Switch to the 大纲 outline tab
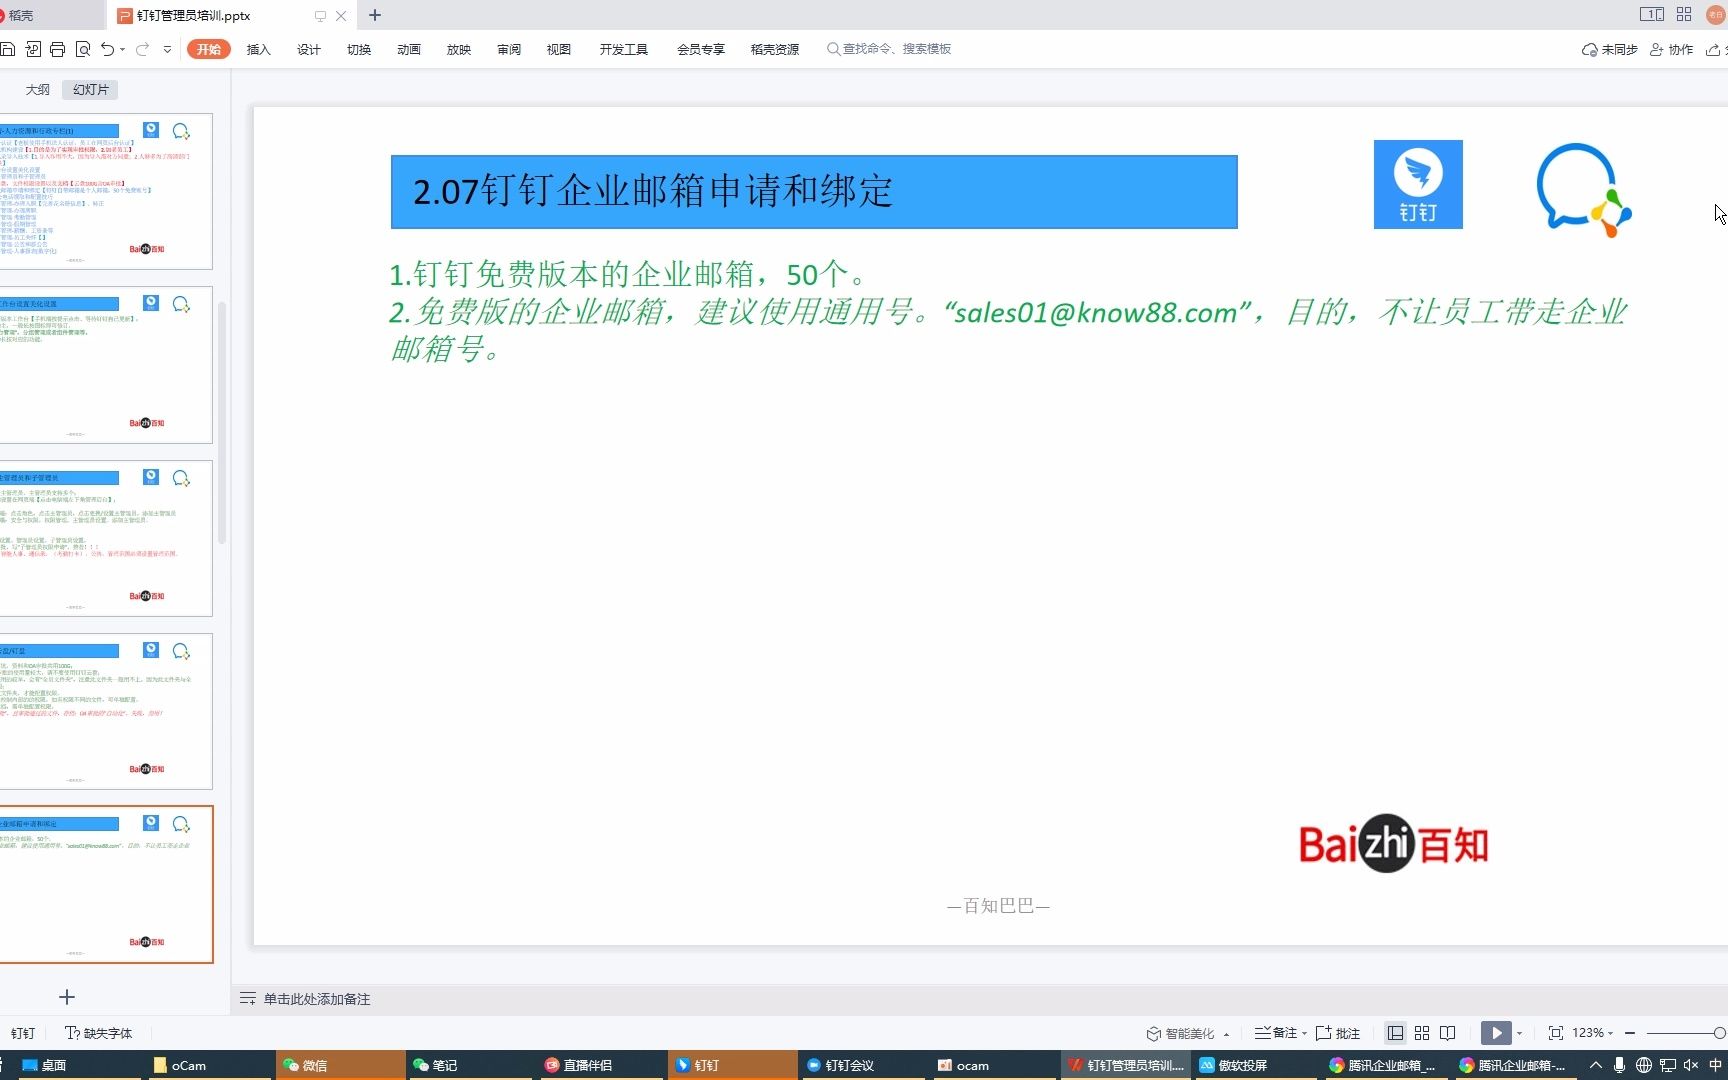Screen dimensions: 1728x1080 (37, 89)
